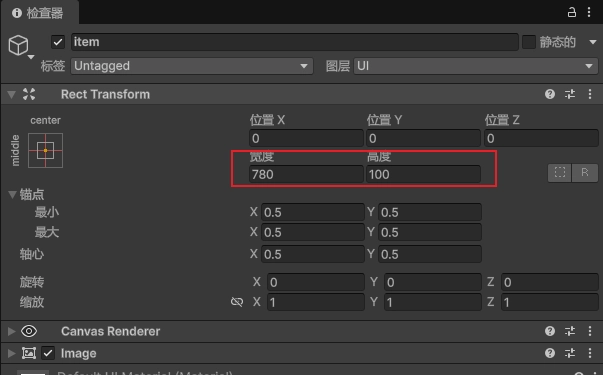
Task: Open Canvas Renderer help icon
Action: click(550, 331)
